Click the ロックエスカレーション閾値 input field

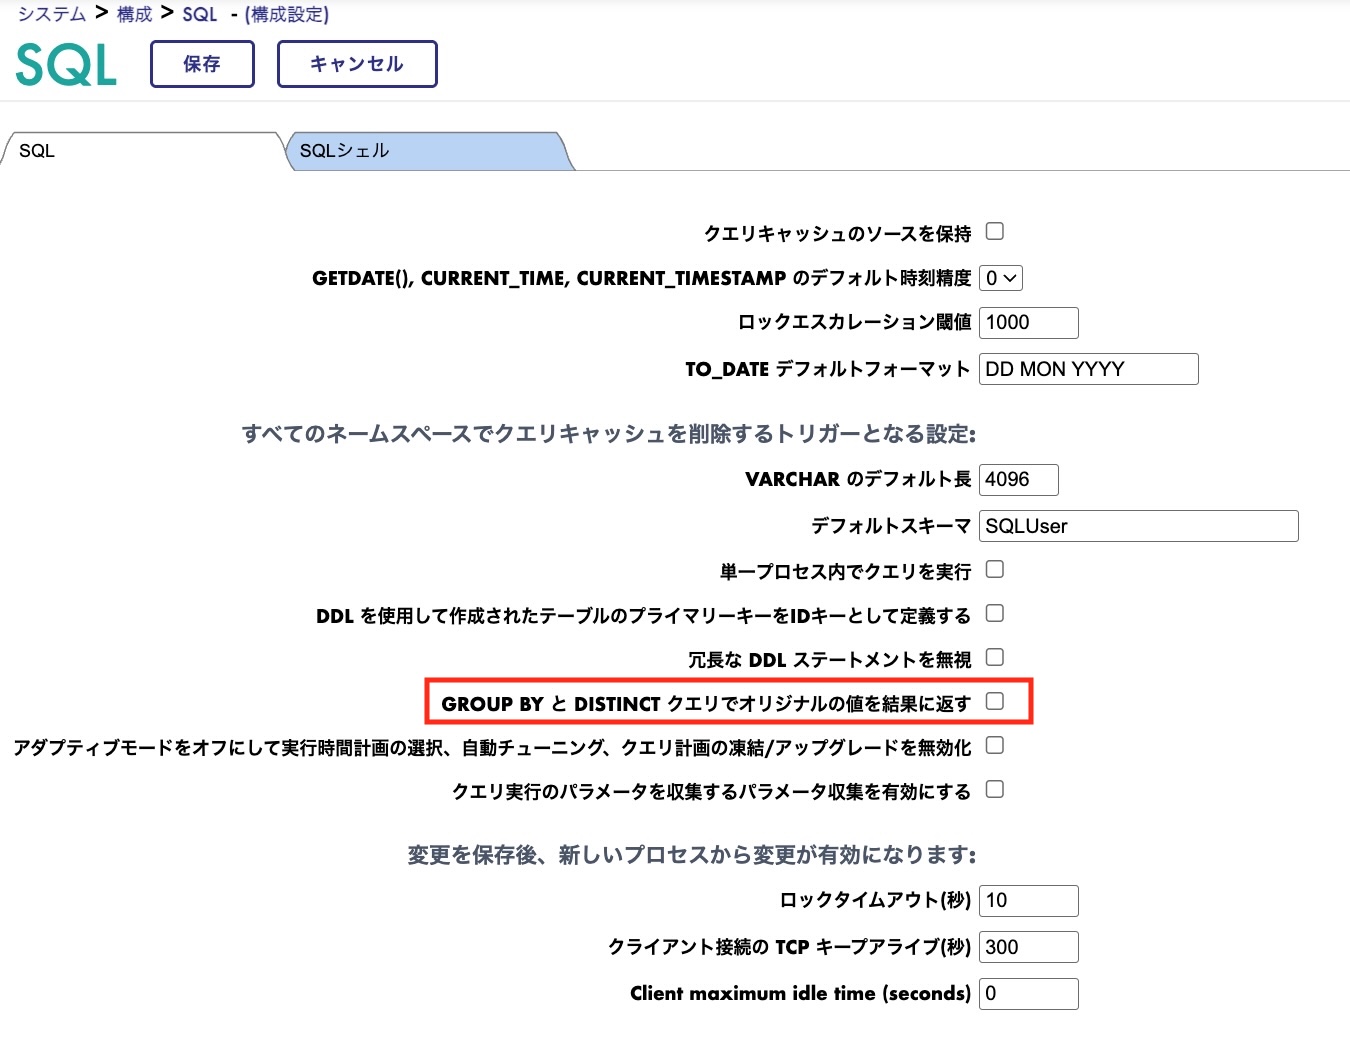[1028, 323]
